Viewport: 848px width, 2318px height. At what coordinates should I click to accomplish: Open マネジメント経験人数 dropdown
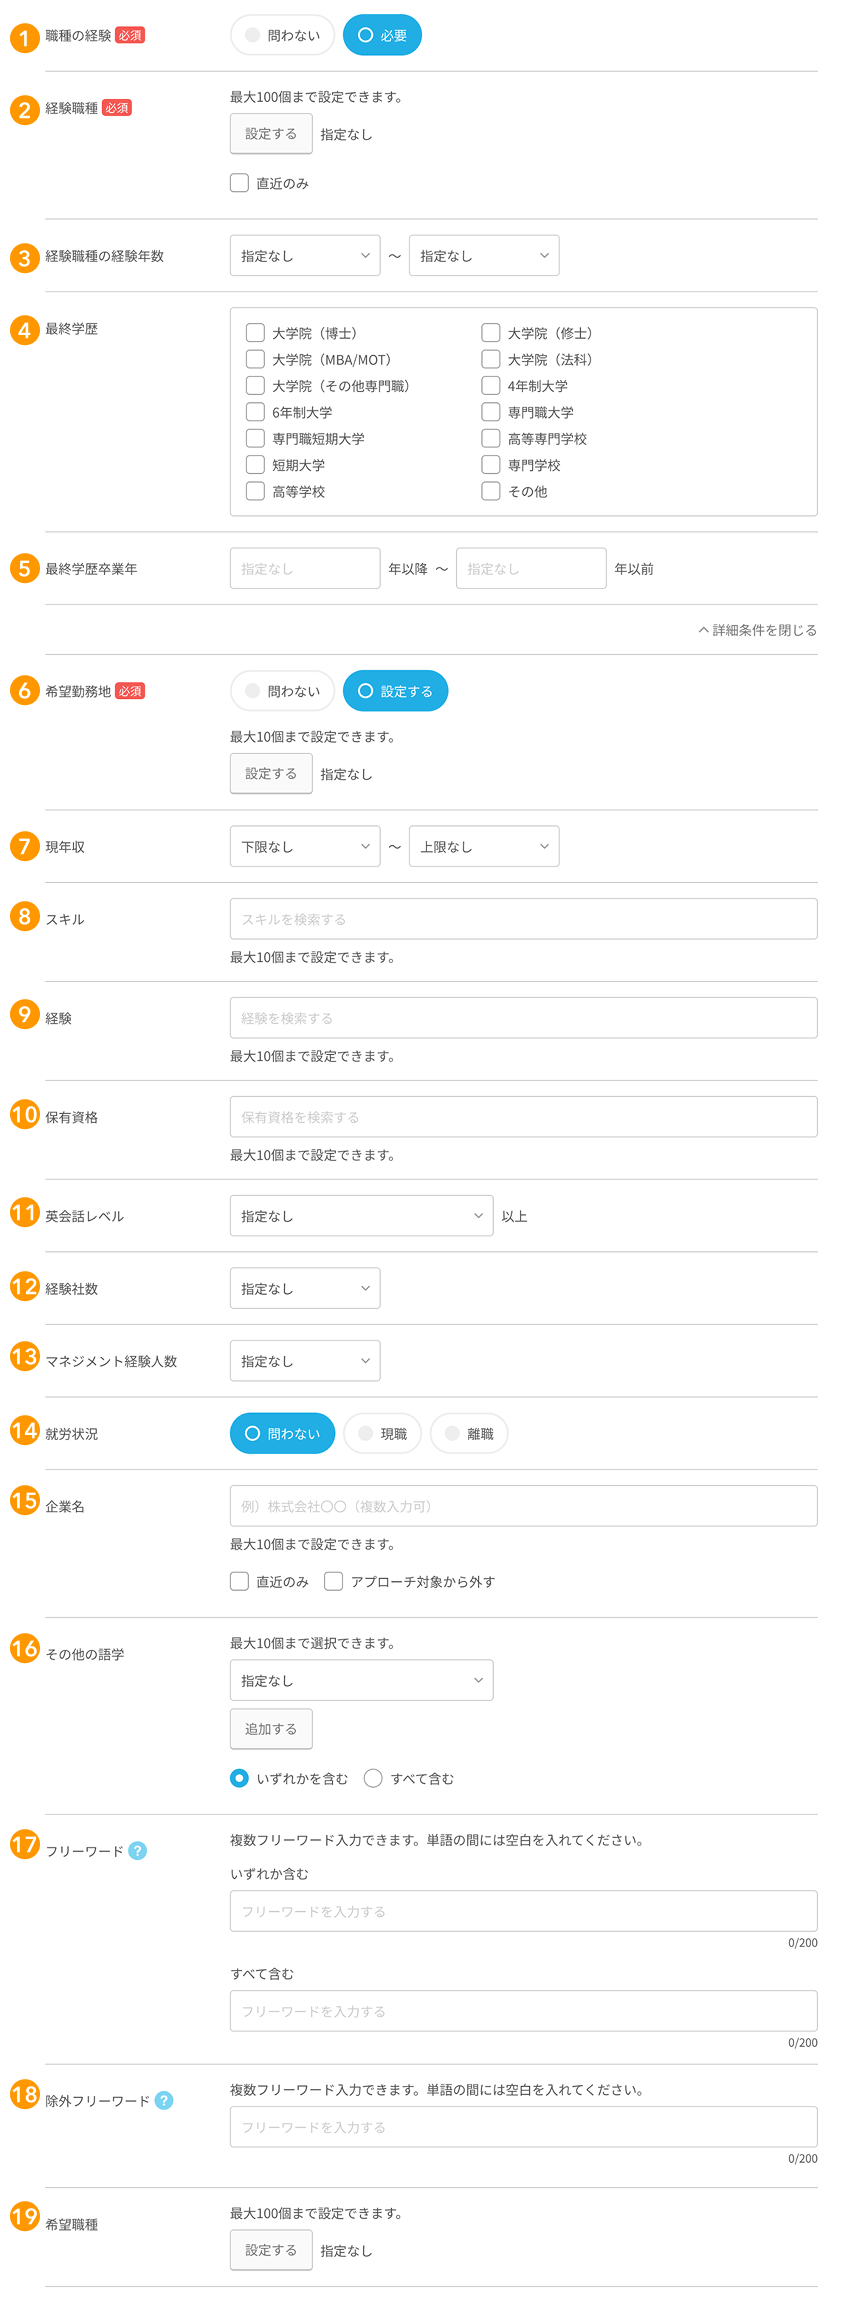pos(305,1361)
